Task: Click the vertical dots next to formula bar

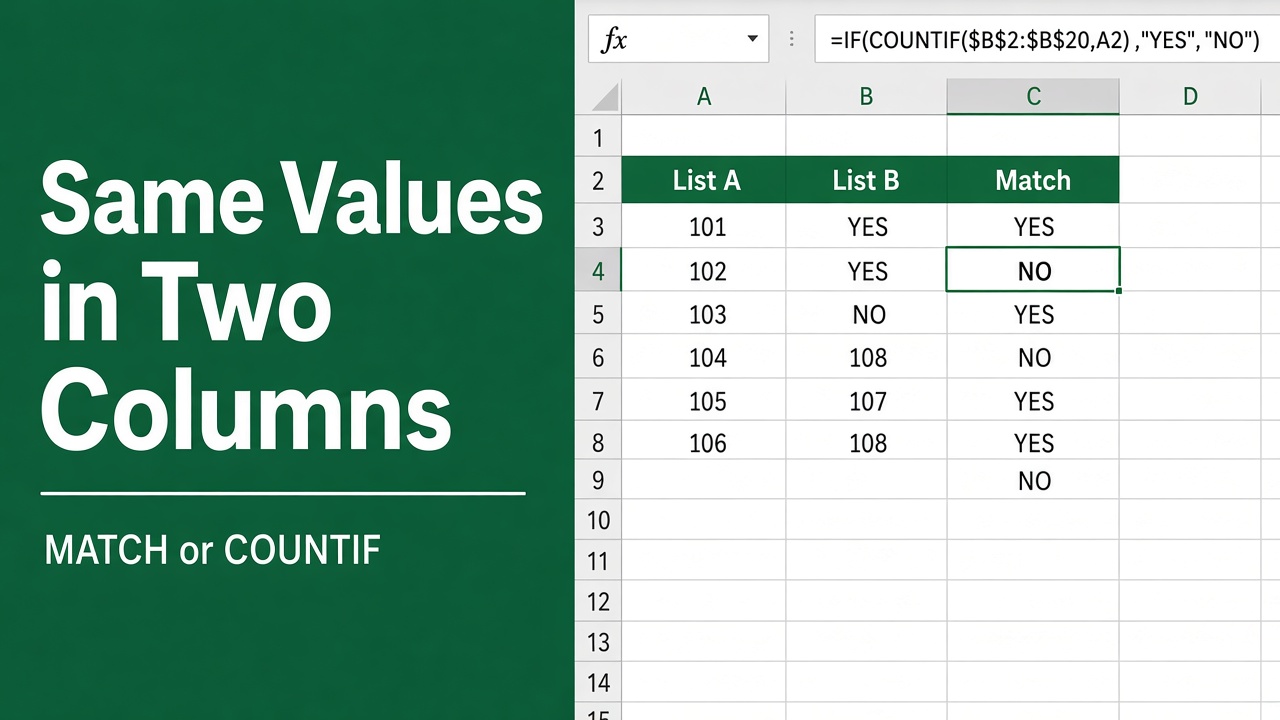Action: point(792,39)
